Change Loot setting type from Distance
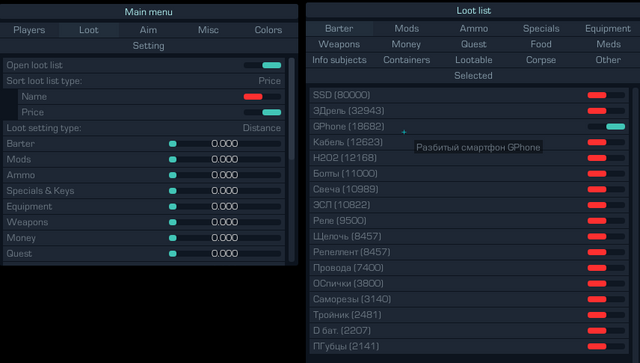Image resolution: width=640 pixels, height=363 pixels. click(262, 128)
